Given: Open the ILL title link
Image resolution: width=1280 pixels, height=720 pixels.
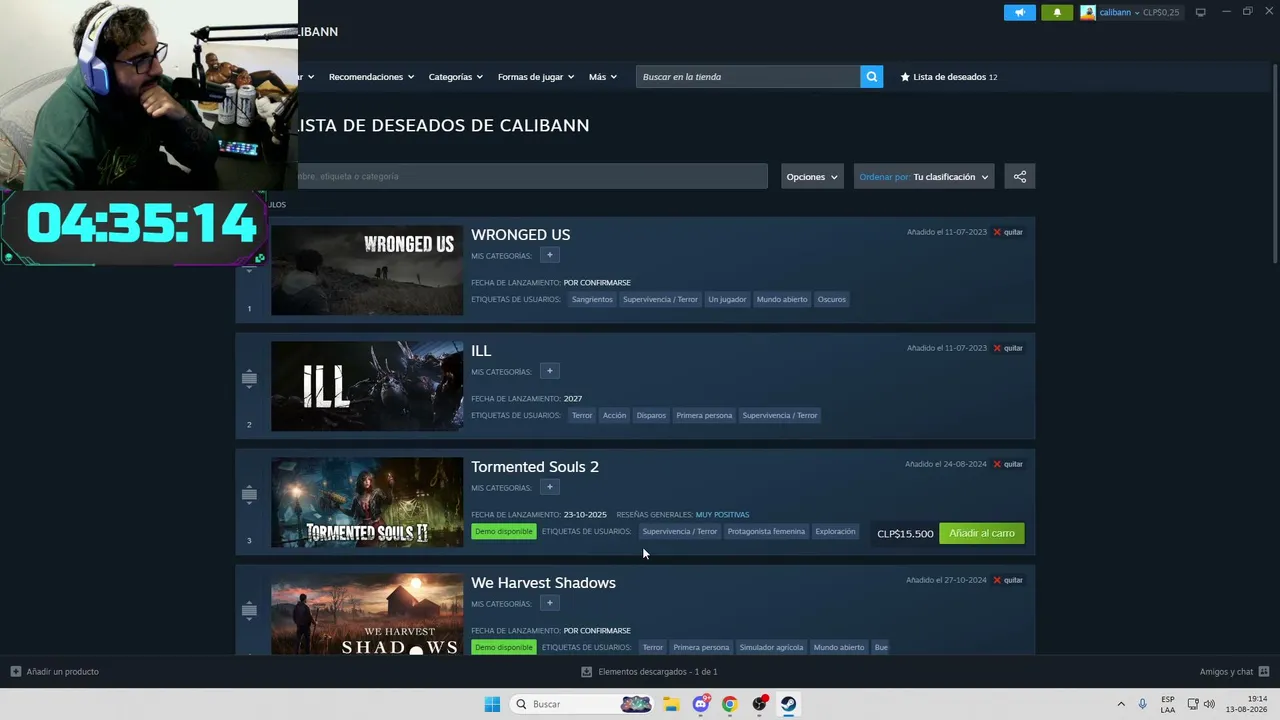Looking at the screenshot, I should tap(481, 351).
